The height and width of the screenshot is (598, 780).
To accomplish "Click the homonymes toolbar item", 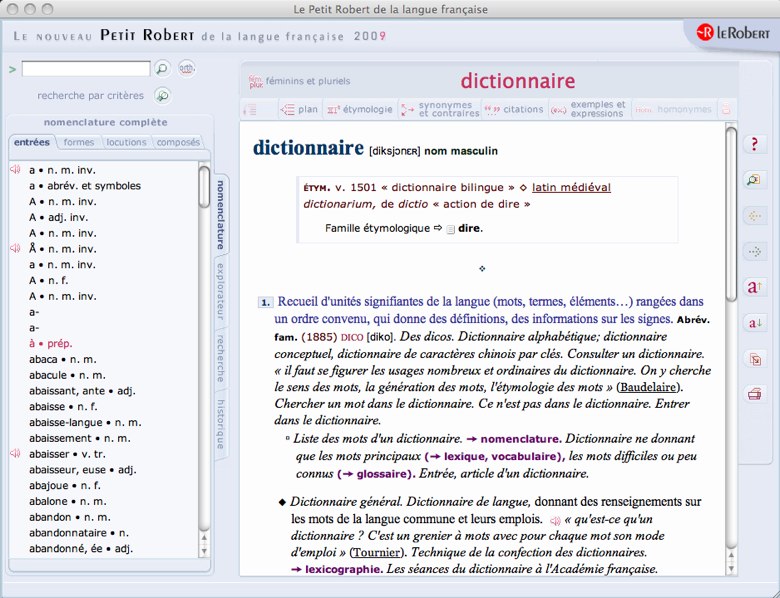I will click(x=673, y=109).
